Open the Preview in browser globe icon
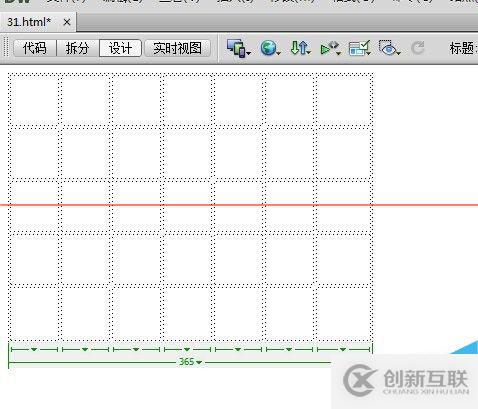This screenshot has width=478, height=409. (x=270, y=48)
